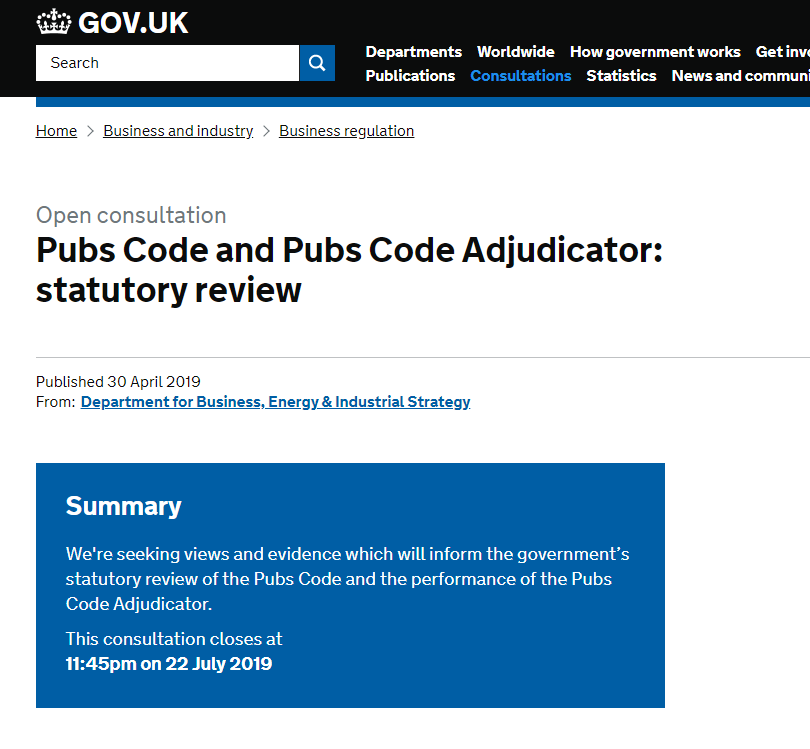
Task: Open the Get involved link
Action: 783,52
